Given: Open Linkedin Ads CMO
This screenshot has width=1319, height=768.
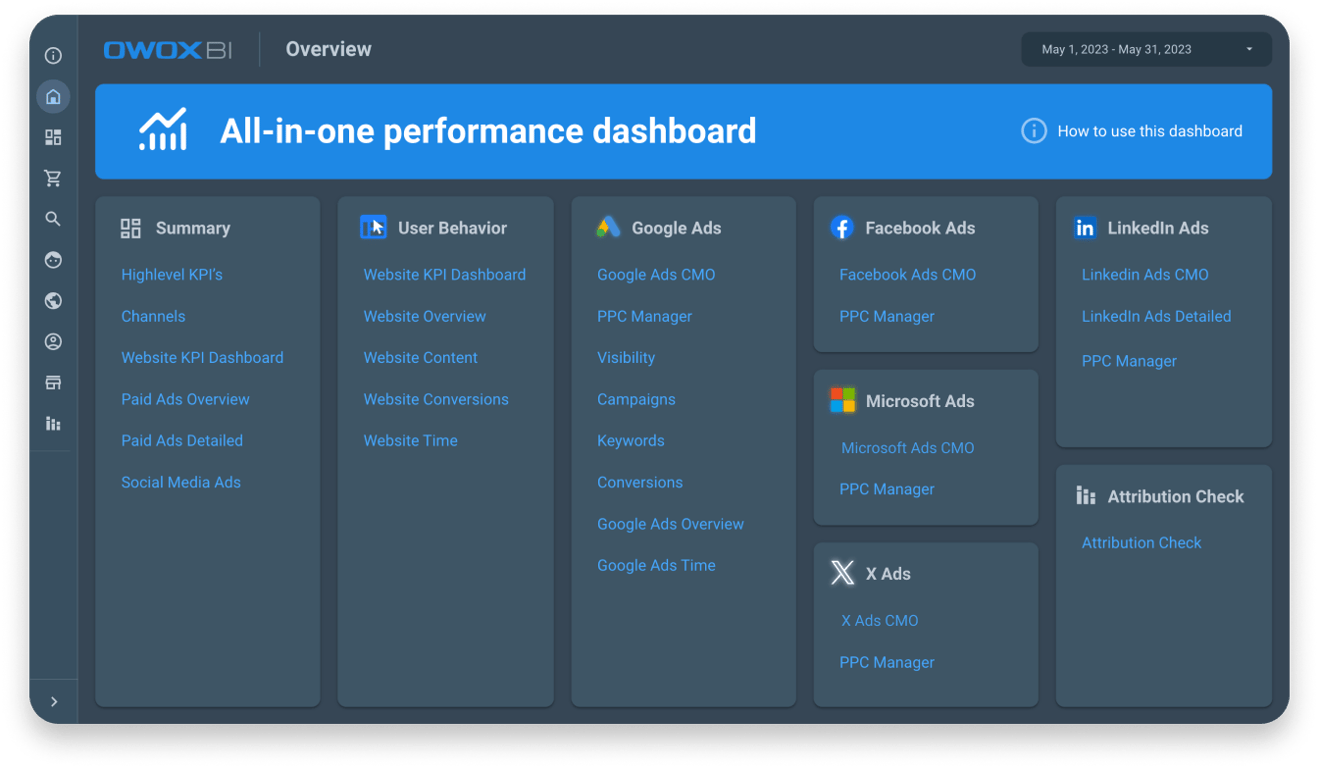Looking at the screenshot, I should (1145, 275).
